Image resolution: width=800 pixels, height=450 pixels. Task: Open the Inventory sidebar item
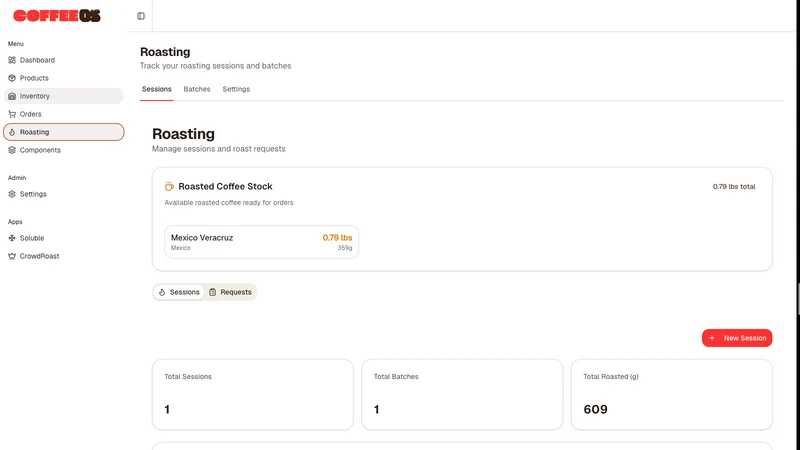coord(64,96)
